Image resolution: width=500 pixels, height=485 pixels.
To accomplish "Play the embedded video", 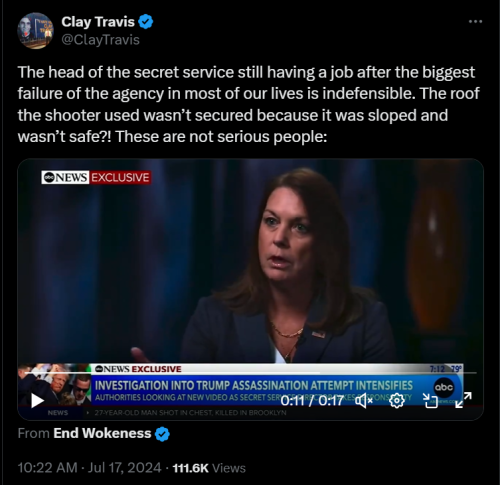I will pyautogui.click(x=38, y=400).
